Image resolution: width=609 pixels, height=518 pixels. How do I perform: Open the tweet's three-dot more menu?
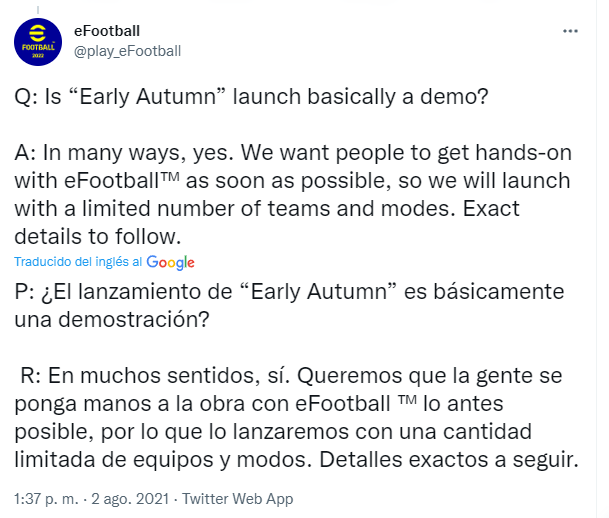[x=571, y=30]
